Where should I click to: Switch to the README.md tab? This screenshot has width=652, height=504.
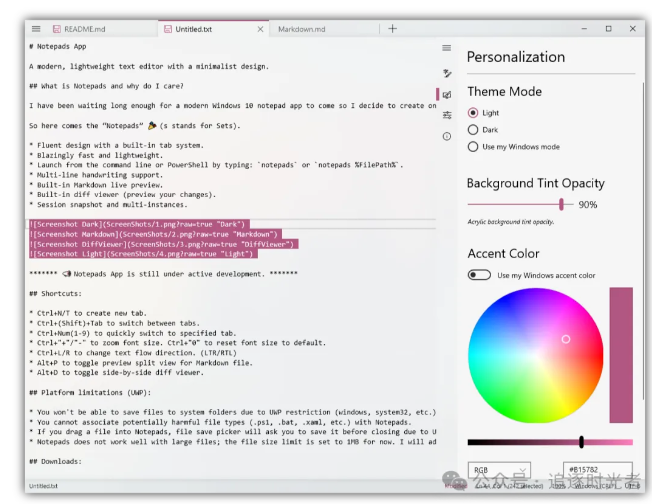(84, 29)
